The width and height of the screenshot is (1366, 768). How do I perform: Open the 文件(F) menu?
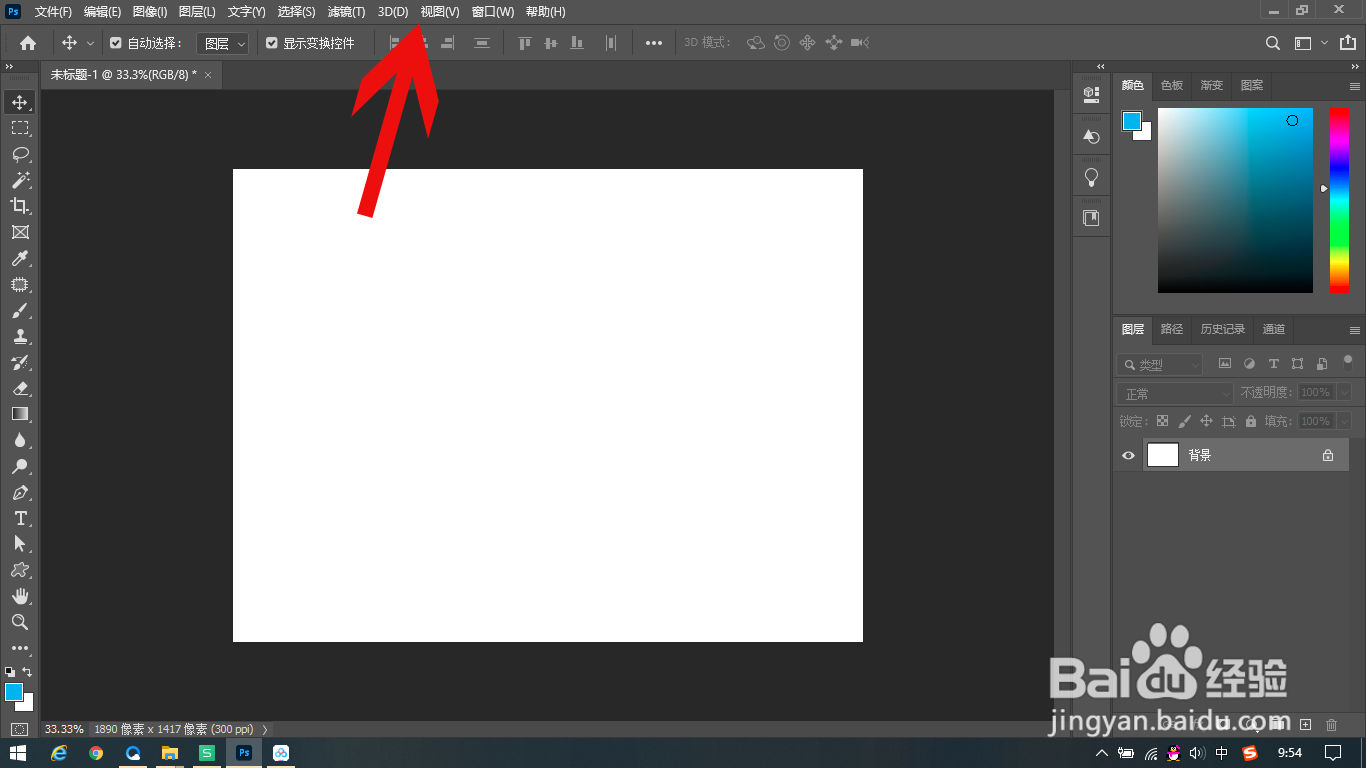coord(53,12)
